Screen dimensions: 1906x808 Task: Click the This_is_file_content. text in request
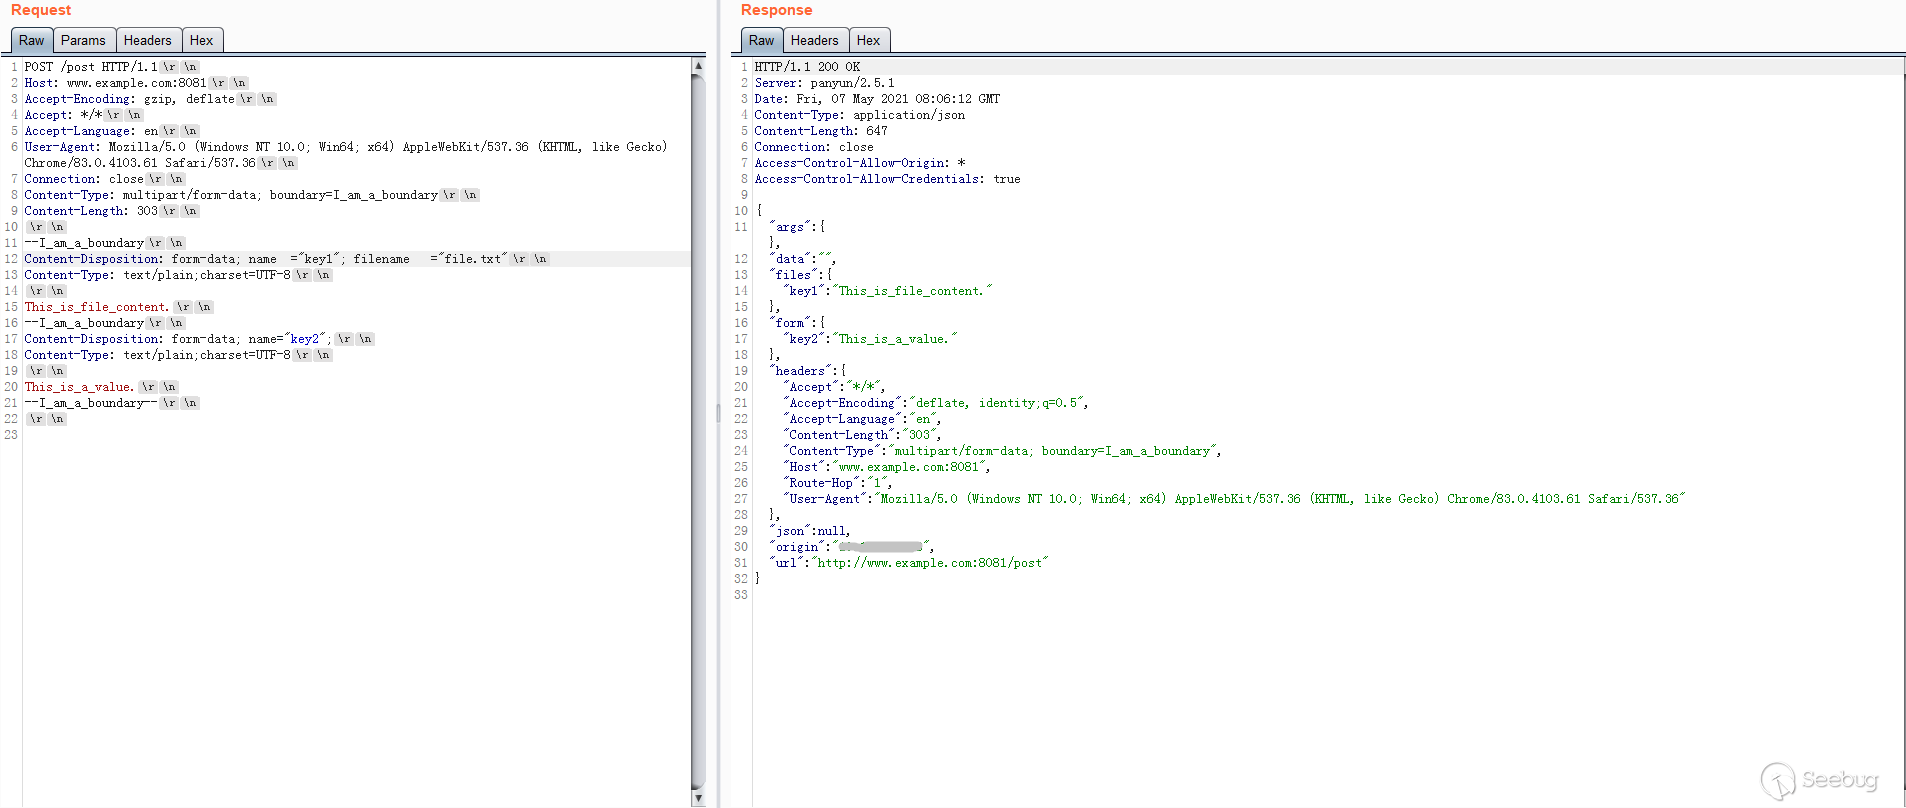point(96,307)
